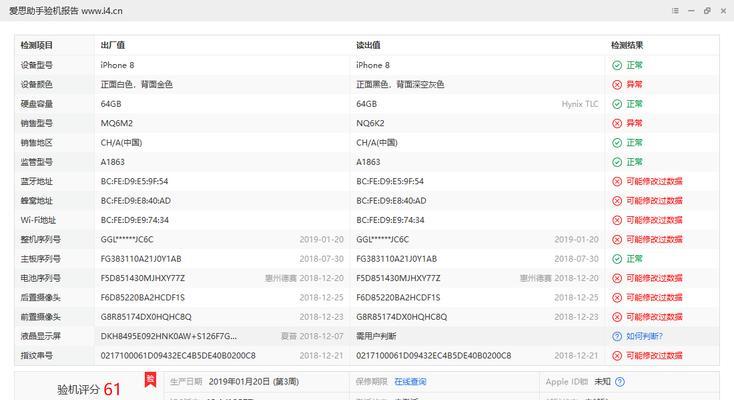Click 可能修改过数据 in 指纹串号 row
This screenshot has height=400, width=734.
[x=654, y=356]
